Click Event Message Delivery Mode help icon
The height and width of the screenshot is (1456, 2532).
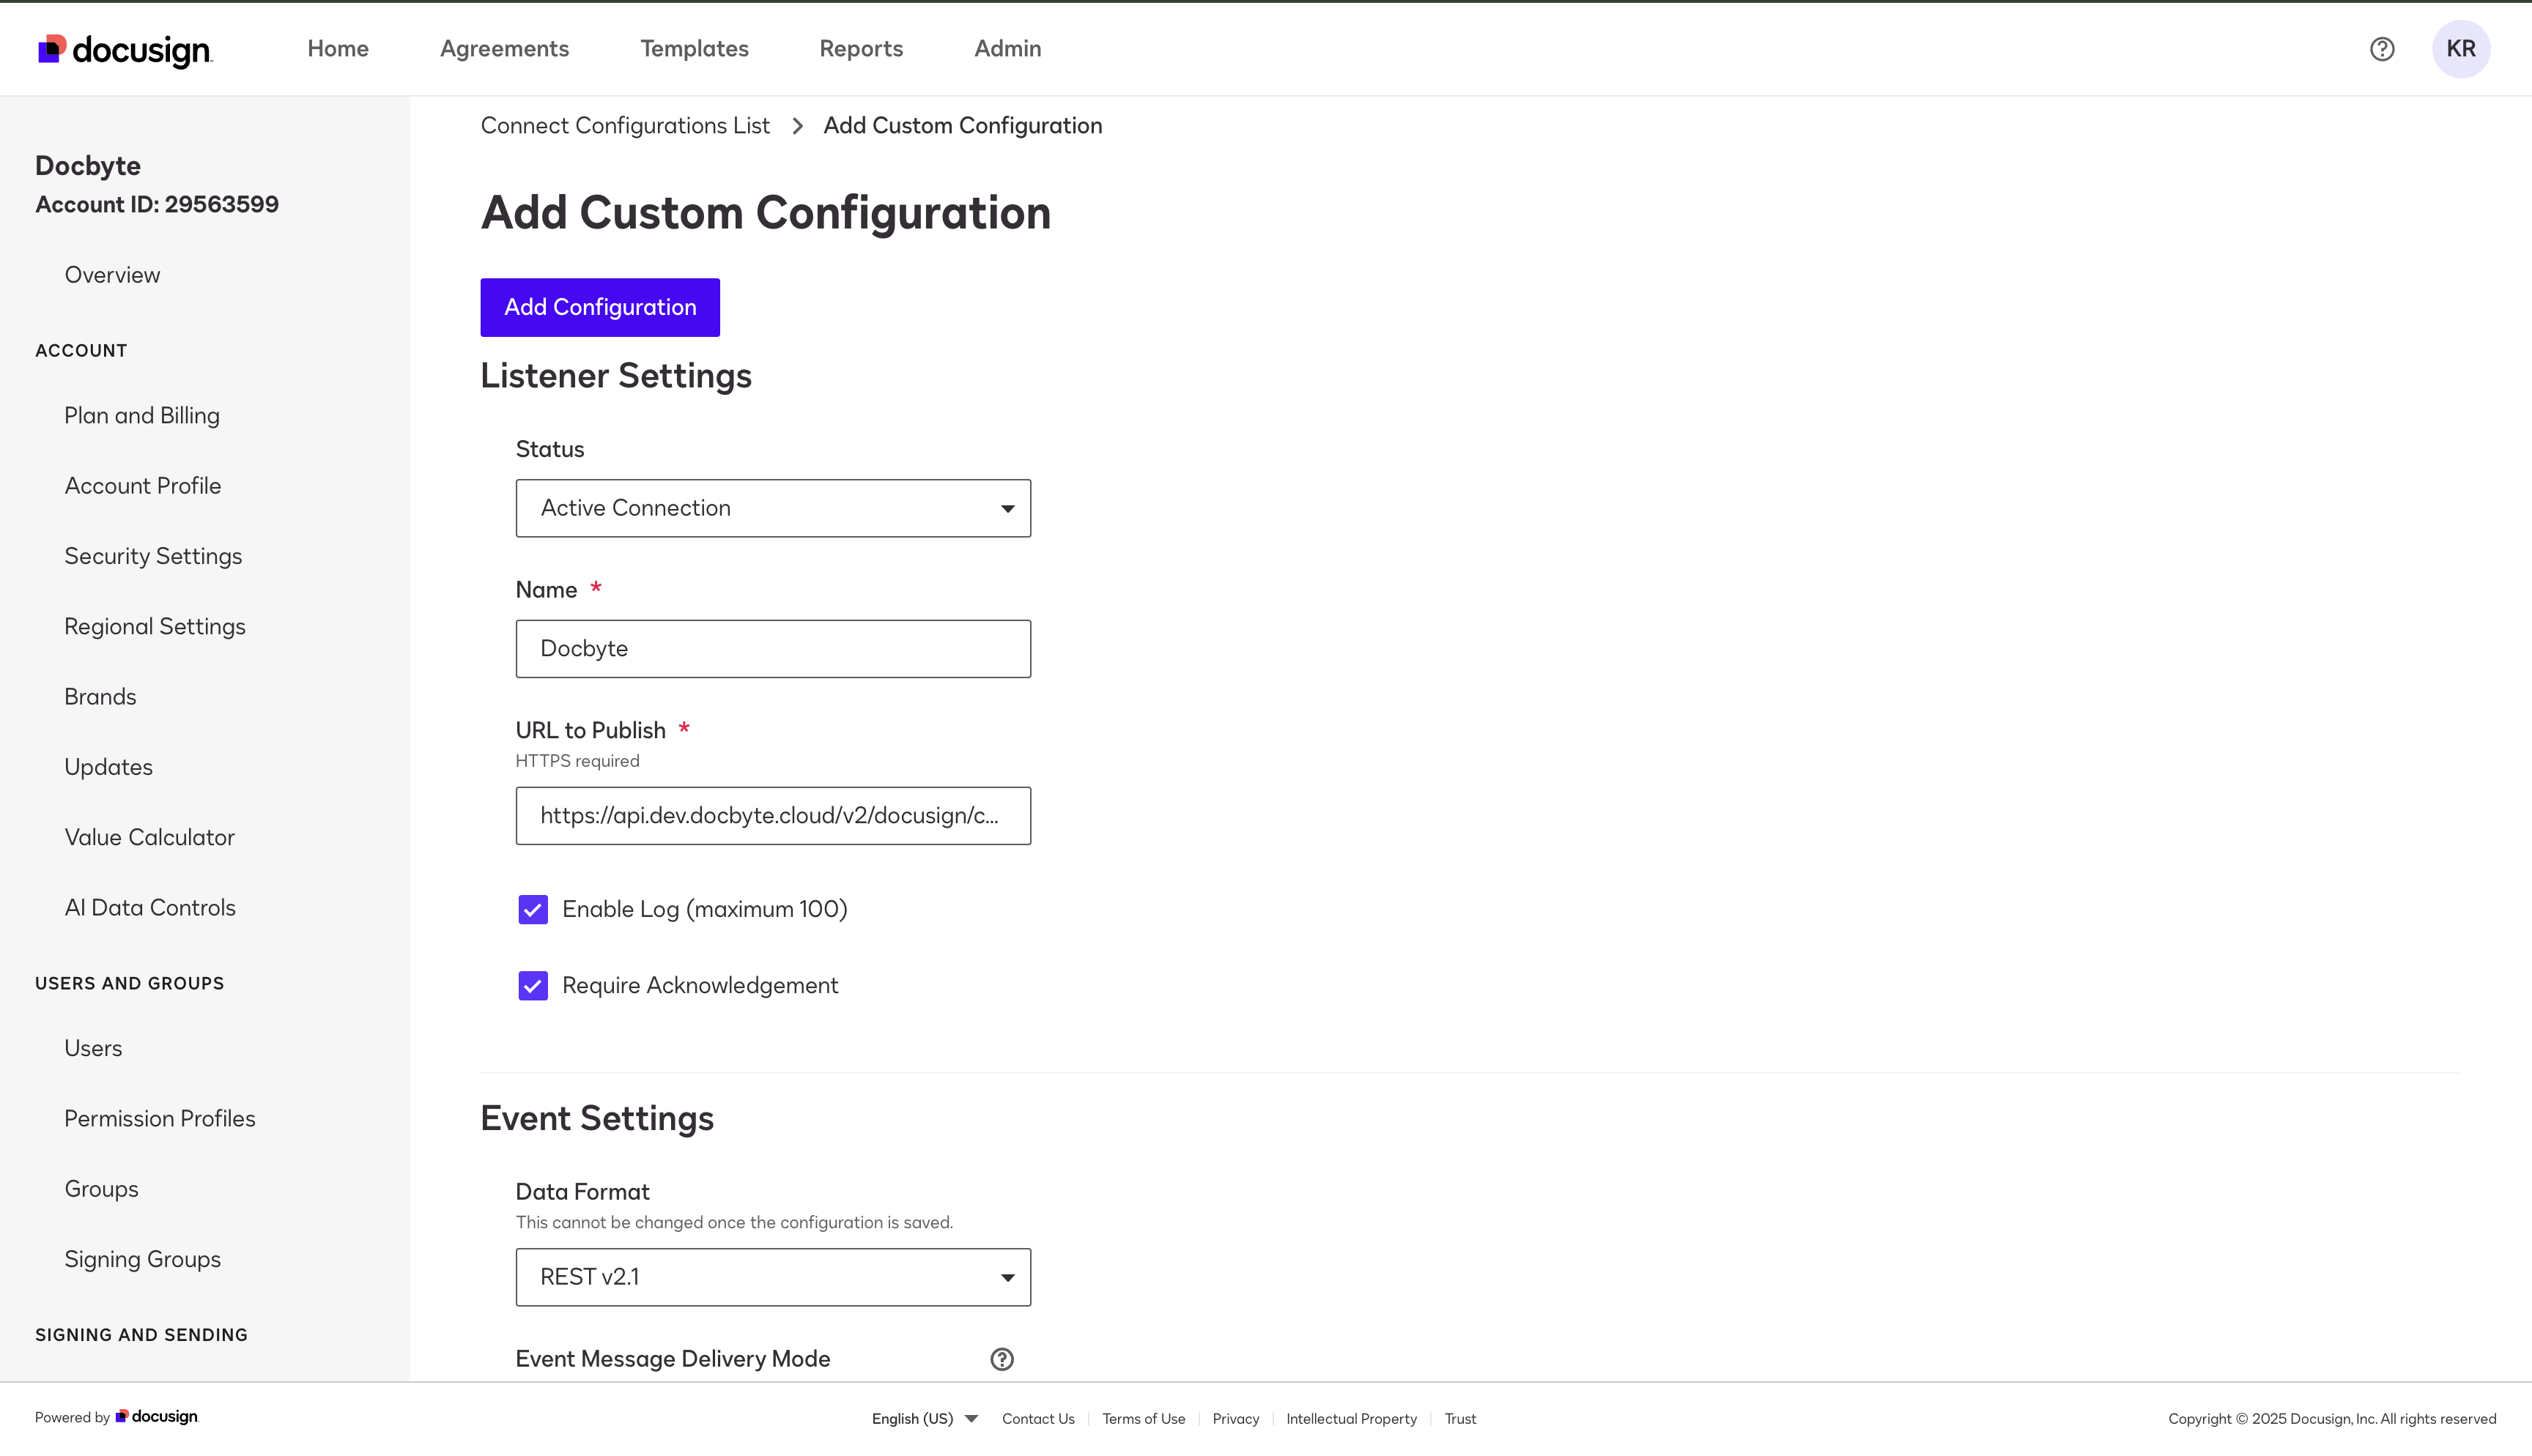click(x=1002, y=1359)
